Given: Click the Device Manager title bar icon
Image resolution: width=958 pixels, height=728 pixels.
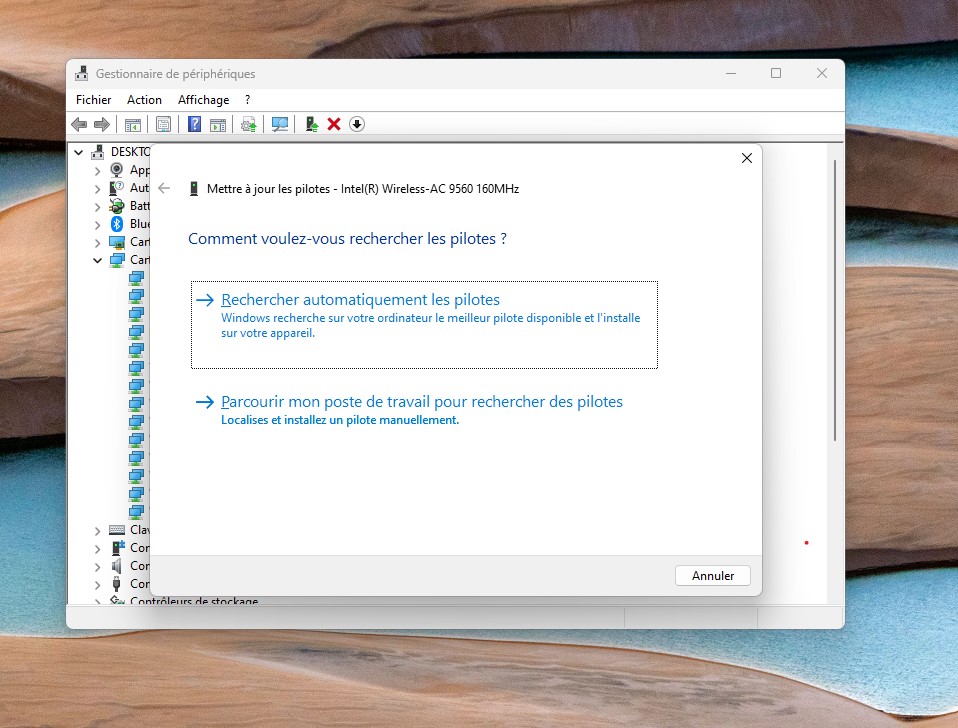Looking at the screenshot, I should click(x=81, y=74).
